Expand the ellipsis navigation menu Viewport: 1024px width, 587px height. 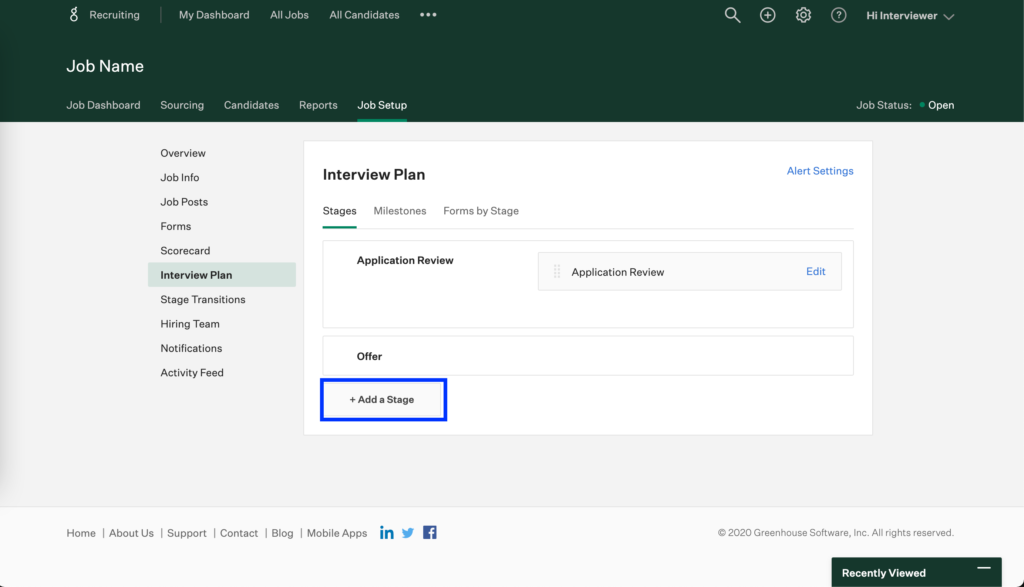[x=428, y=15]
